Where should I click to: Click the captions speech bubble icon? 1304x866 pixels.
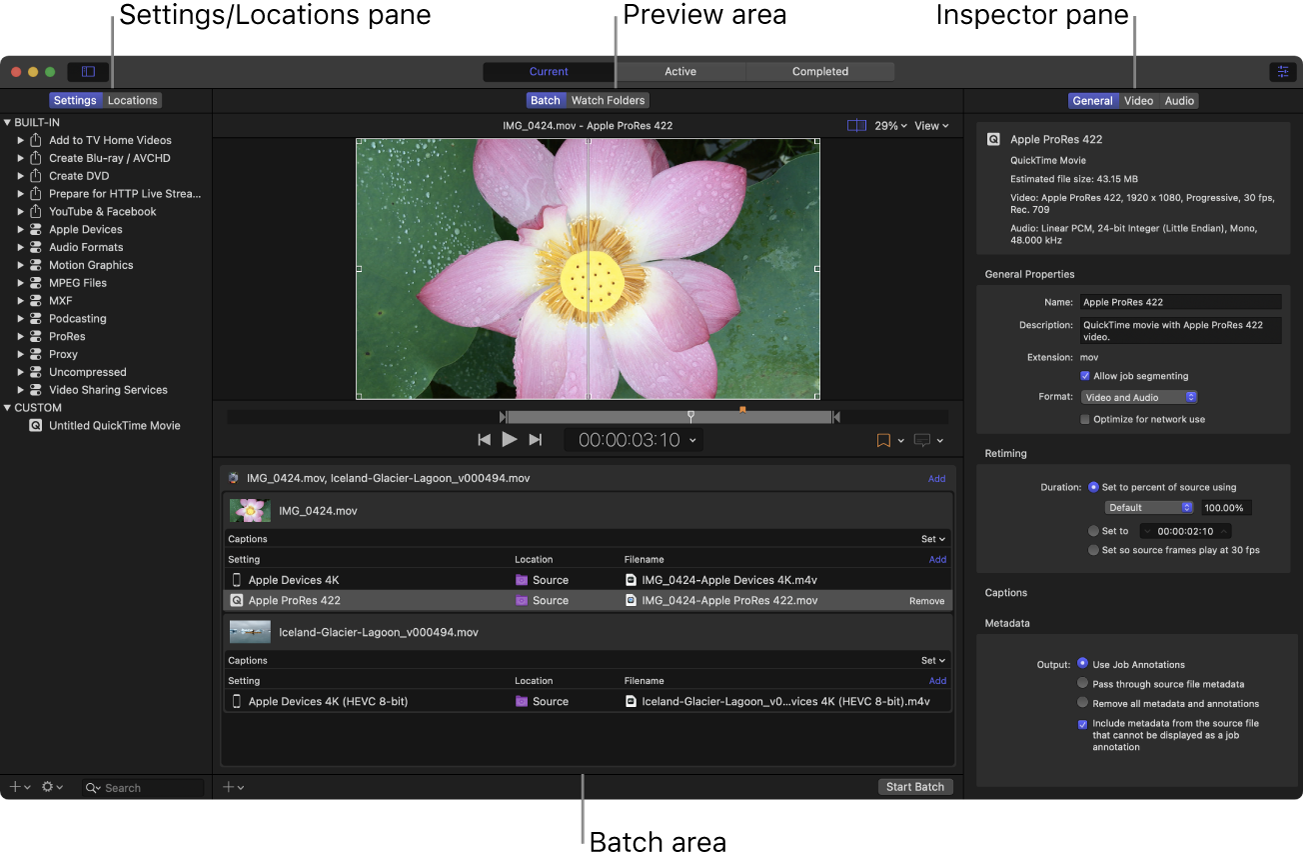pos(920,440)
